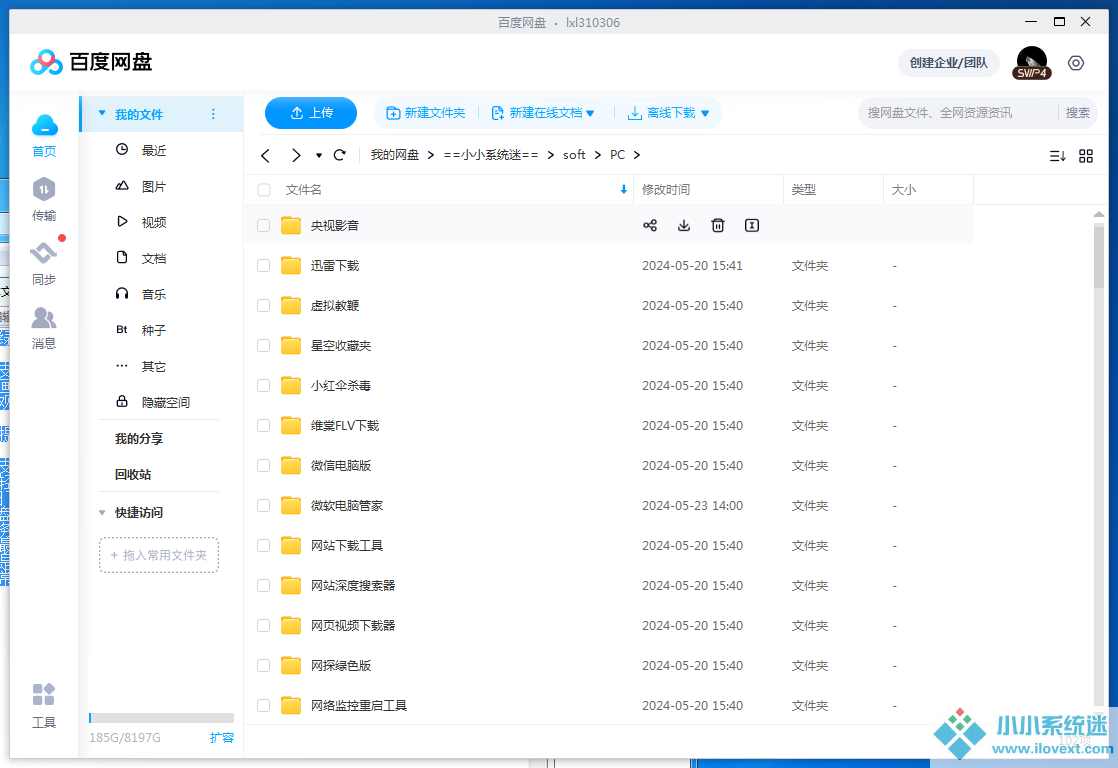Go to soft in the breadcrumb
Screen dimensions: 1118x768
click(x=574, y=155)
